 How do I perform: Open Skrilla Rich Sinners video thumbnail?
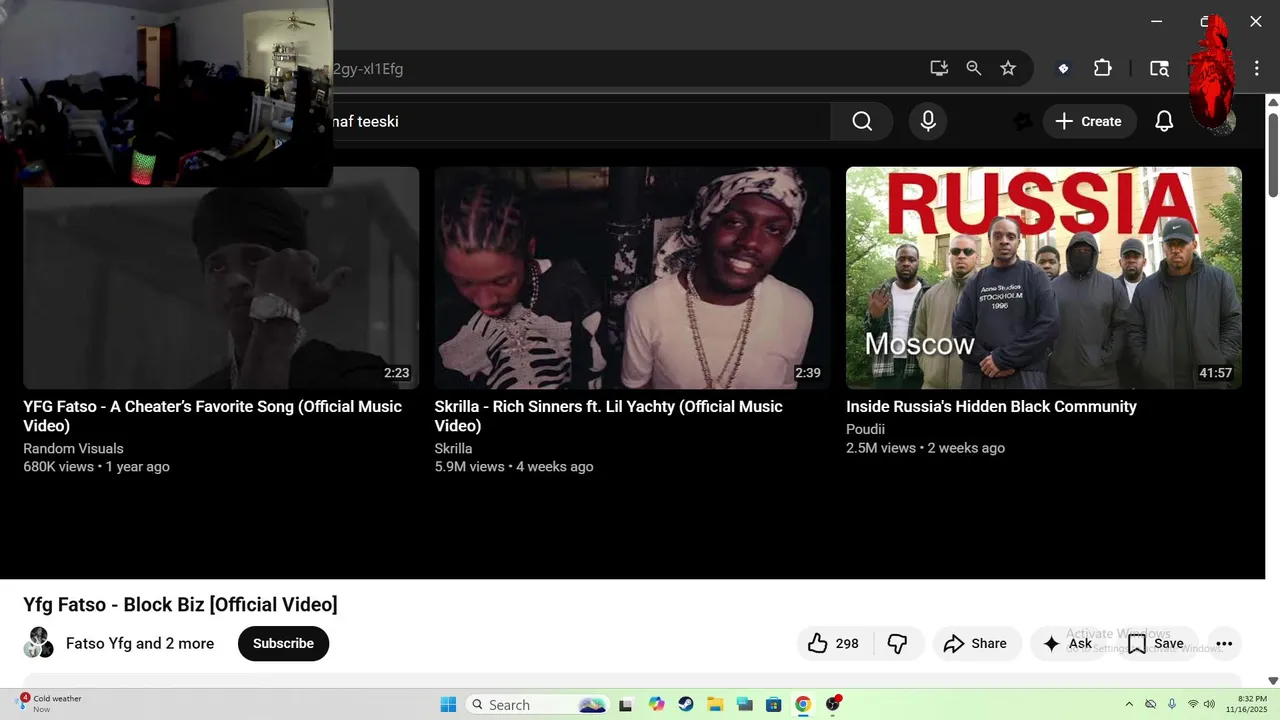632,278
